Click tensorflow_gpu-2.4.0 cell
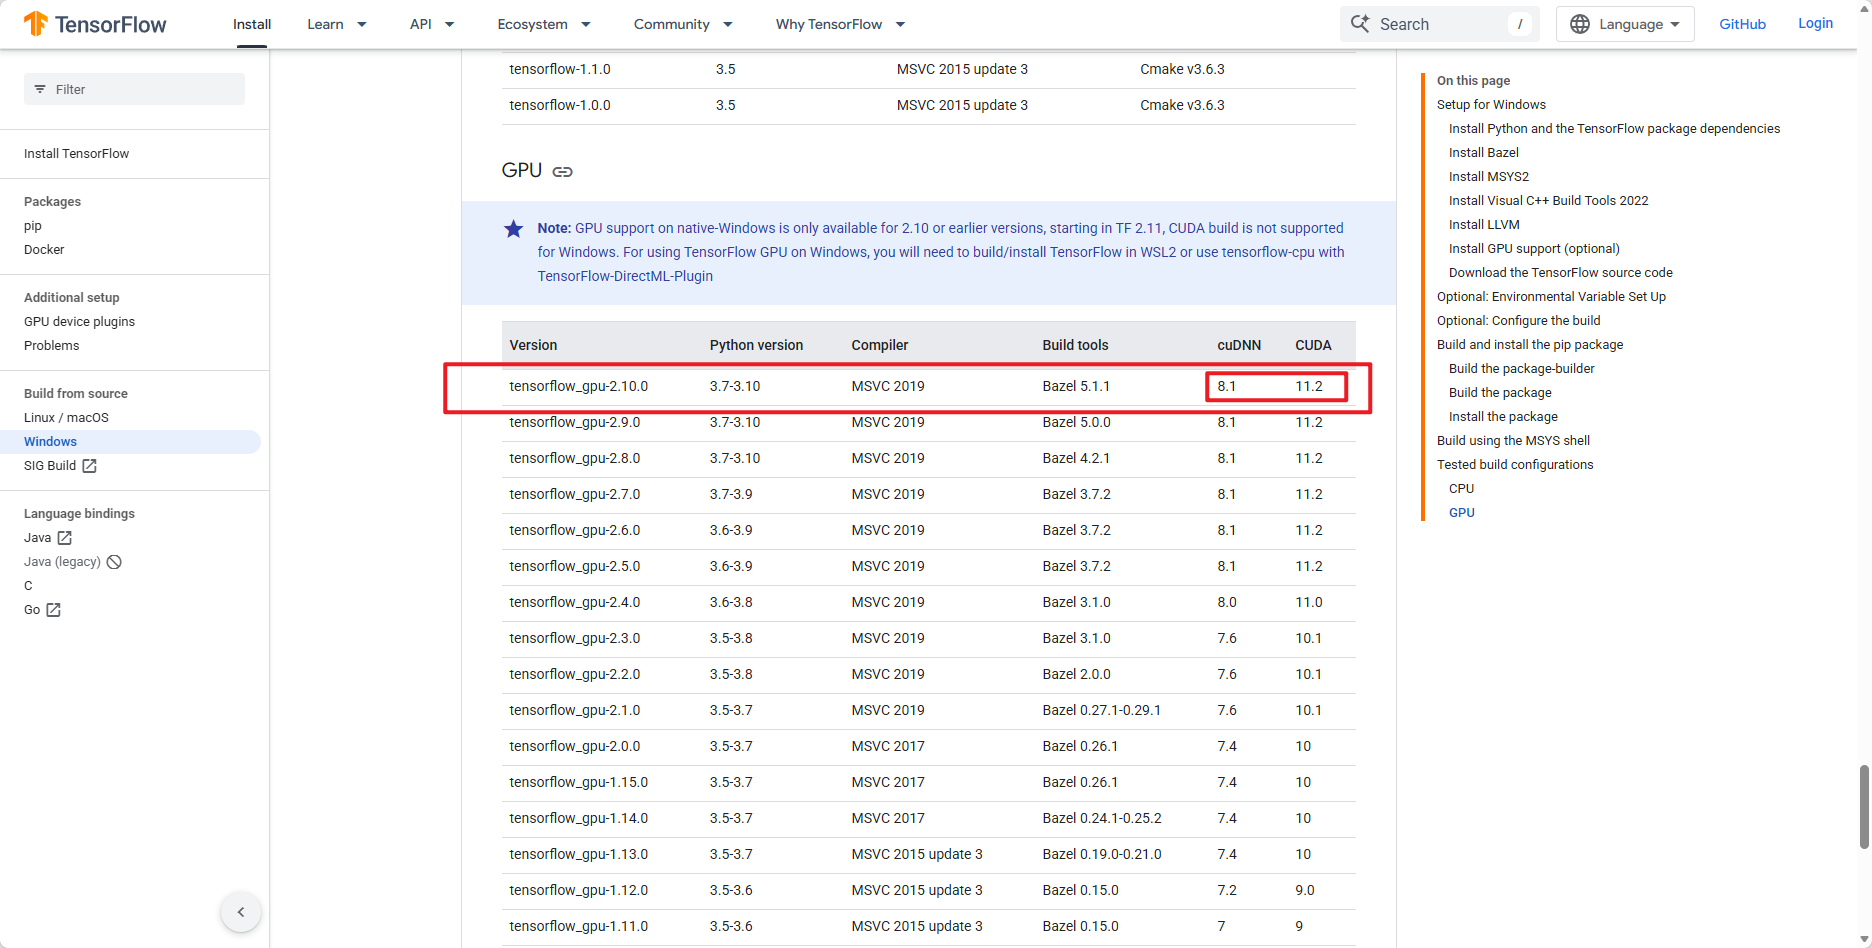1872x948 pixels. tap(575, 602)
